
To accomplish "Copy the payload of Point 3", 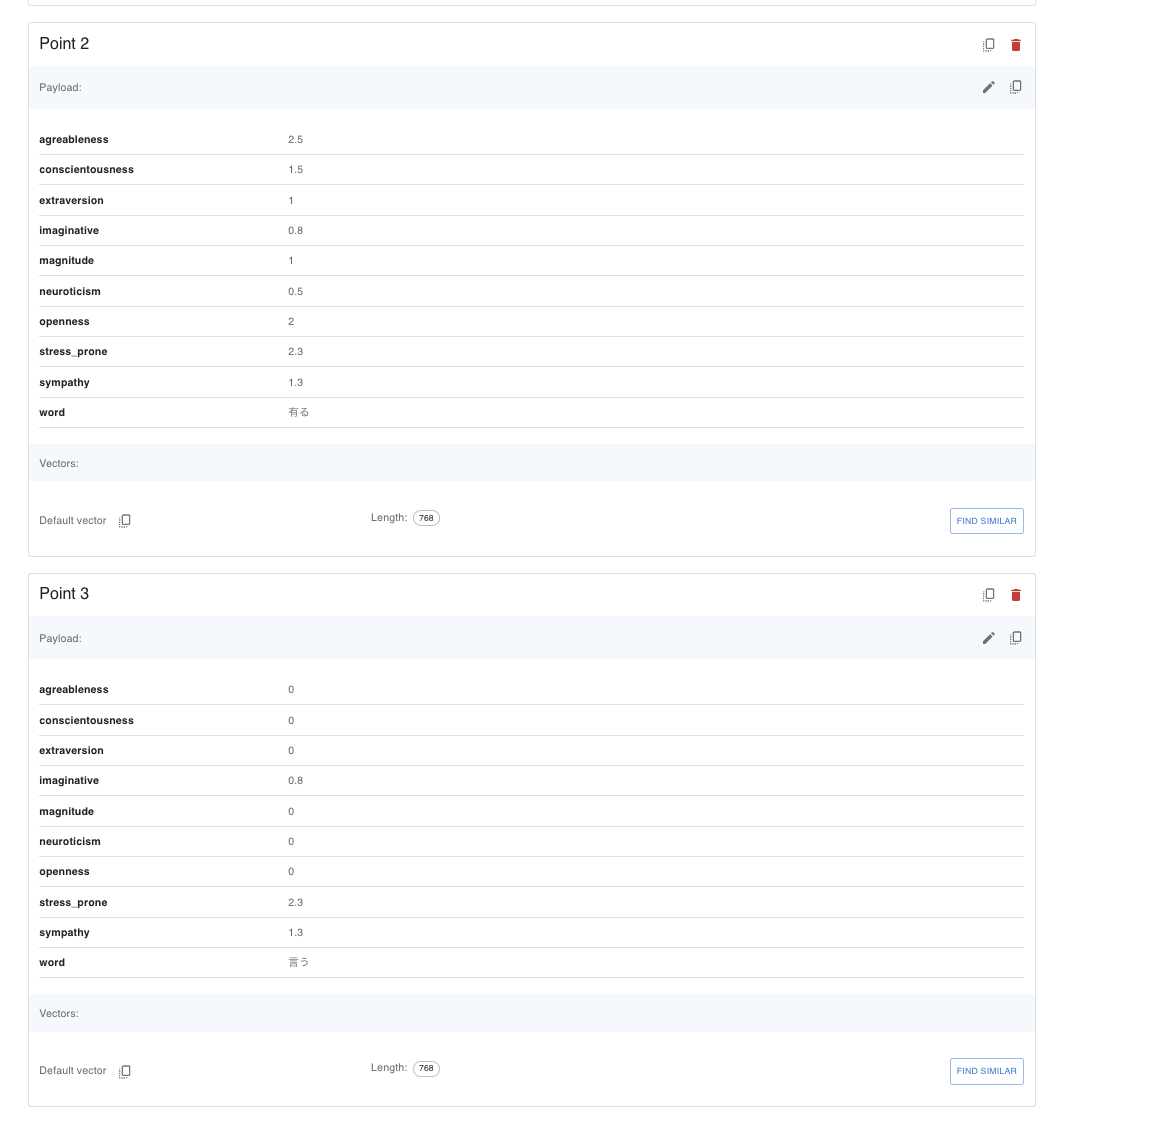I will pyautogui.click(x=1016, y=638).
